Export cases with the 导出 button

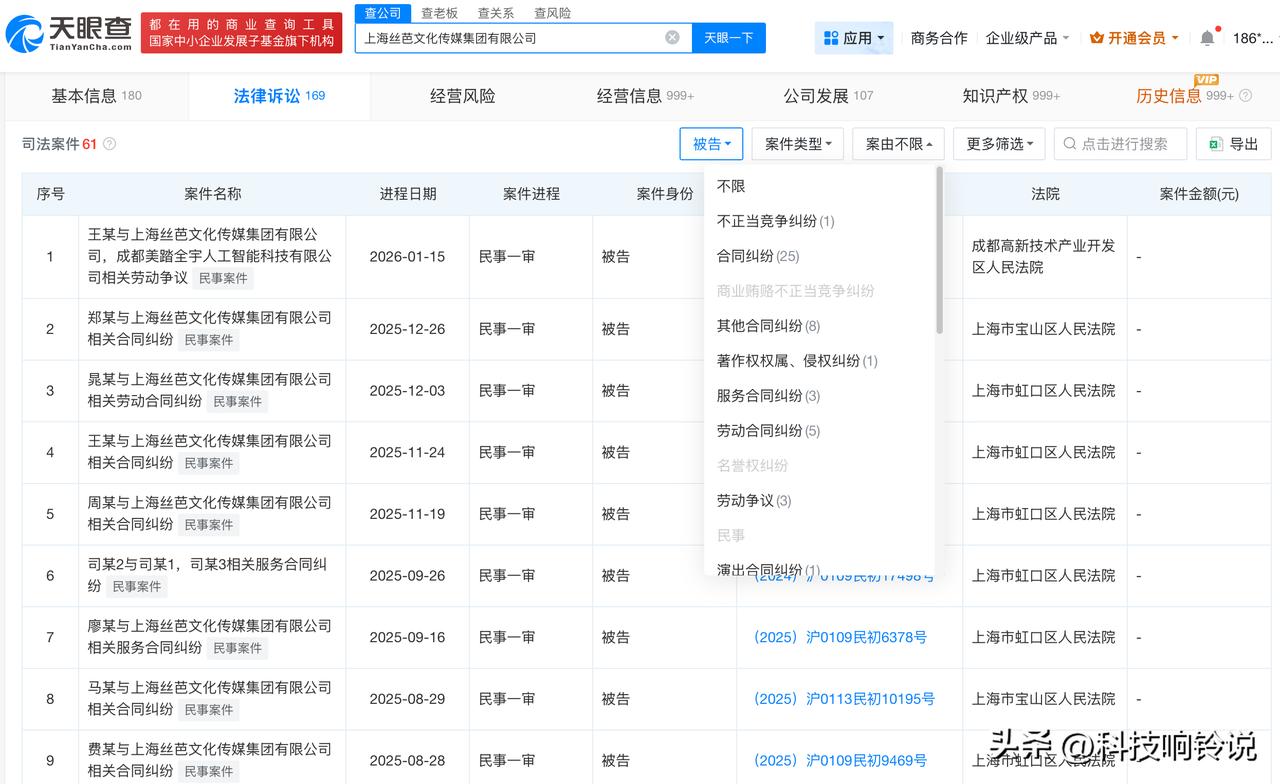click(1233, 144)
